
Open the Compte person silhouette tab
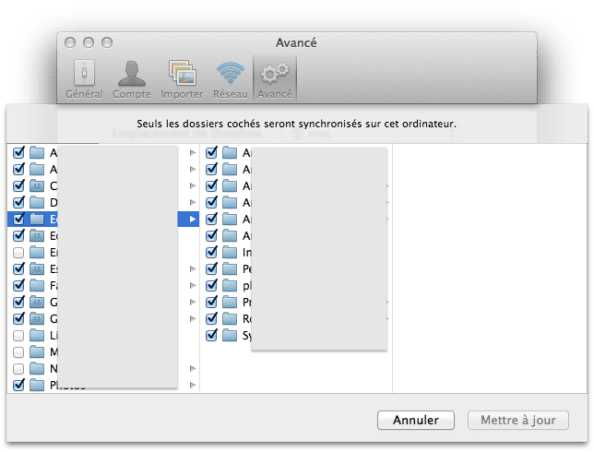(x=131, y=79)
